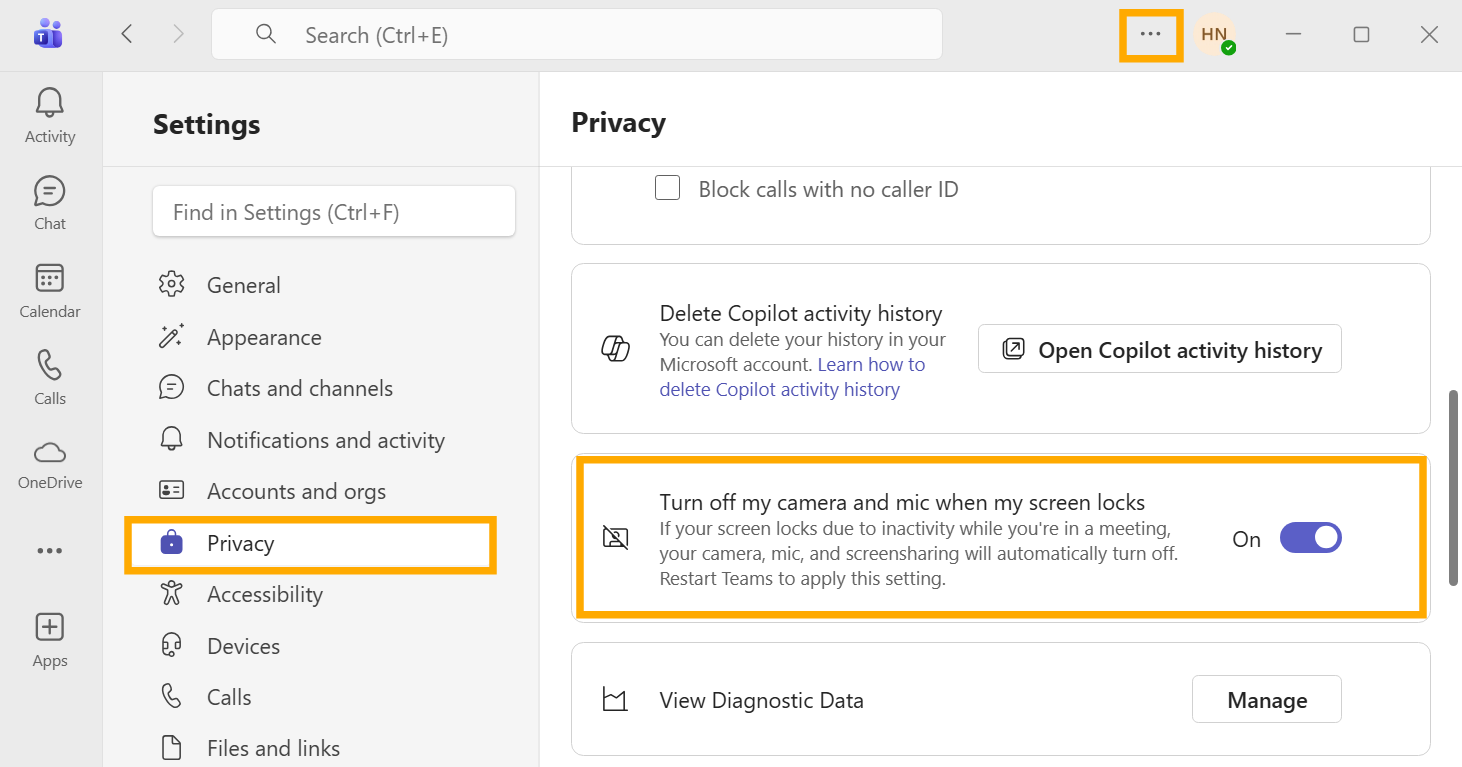Open the HN profile avatar menu
The height and width of the screenshot is (767, 1462).
[x=1214, y=35]
